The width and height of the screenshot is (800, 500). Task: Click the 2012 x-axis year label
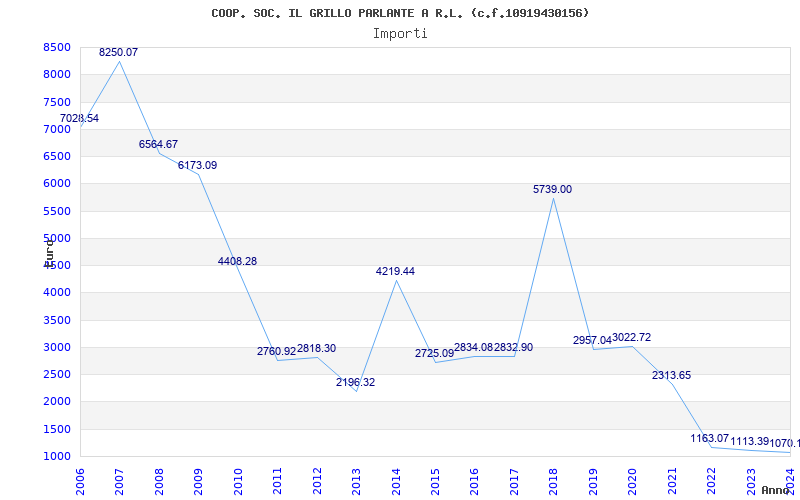317,482
